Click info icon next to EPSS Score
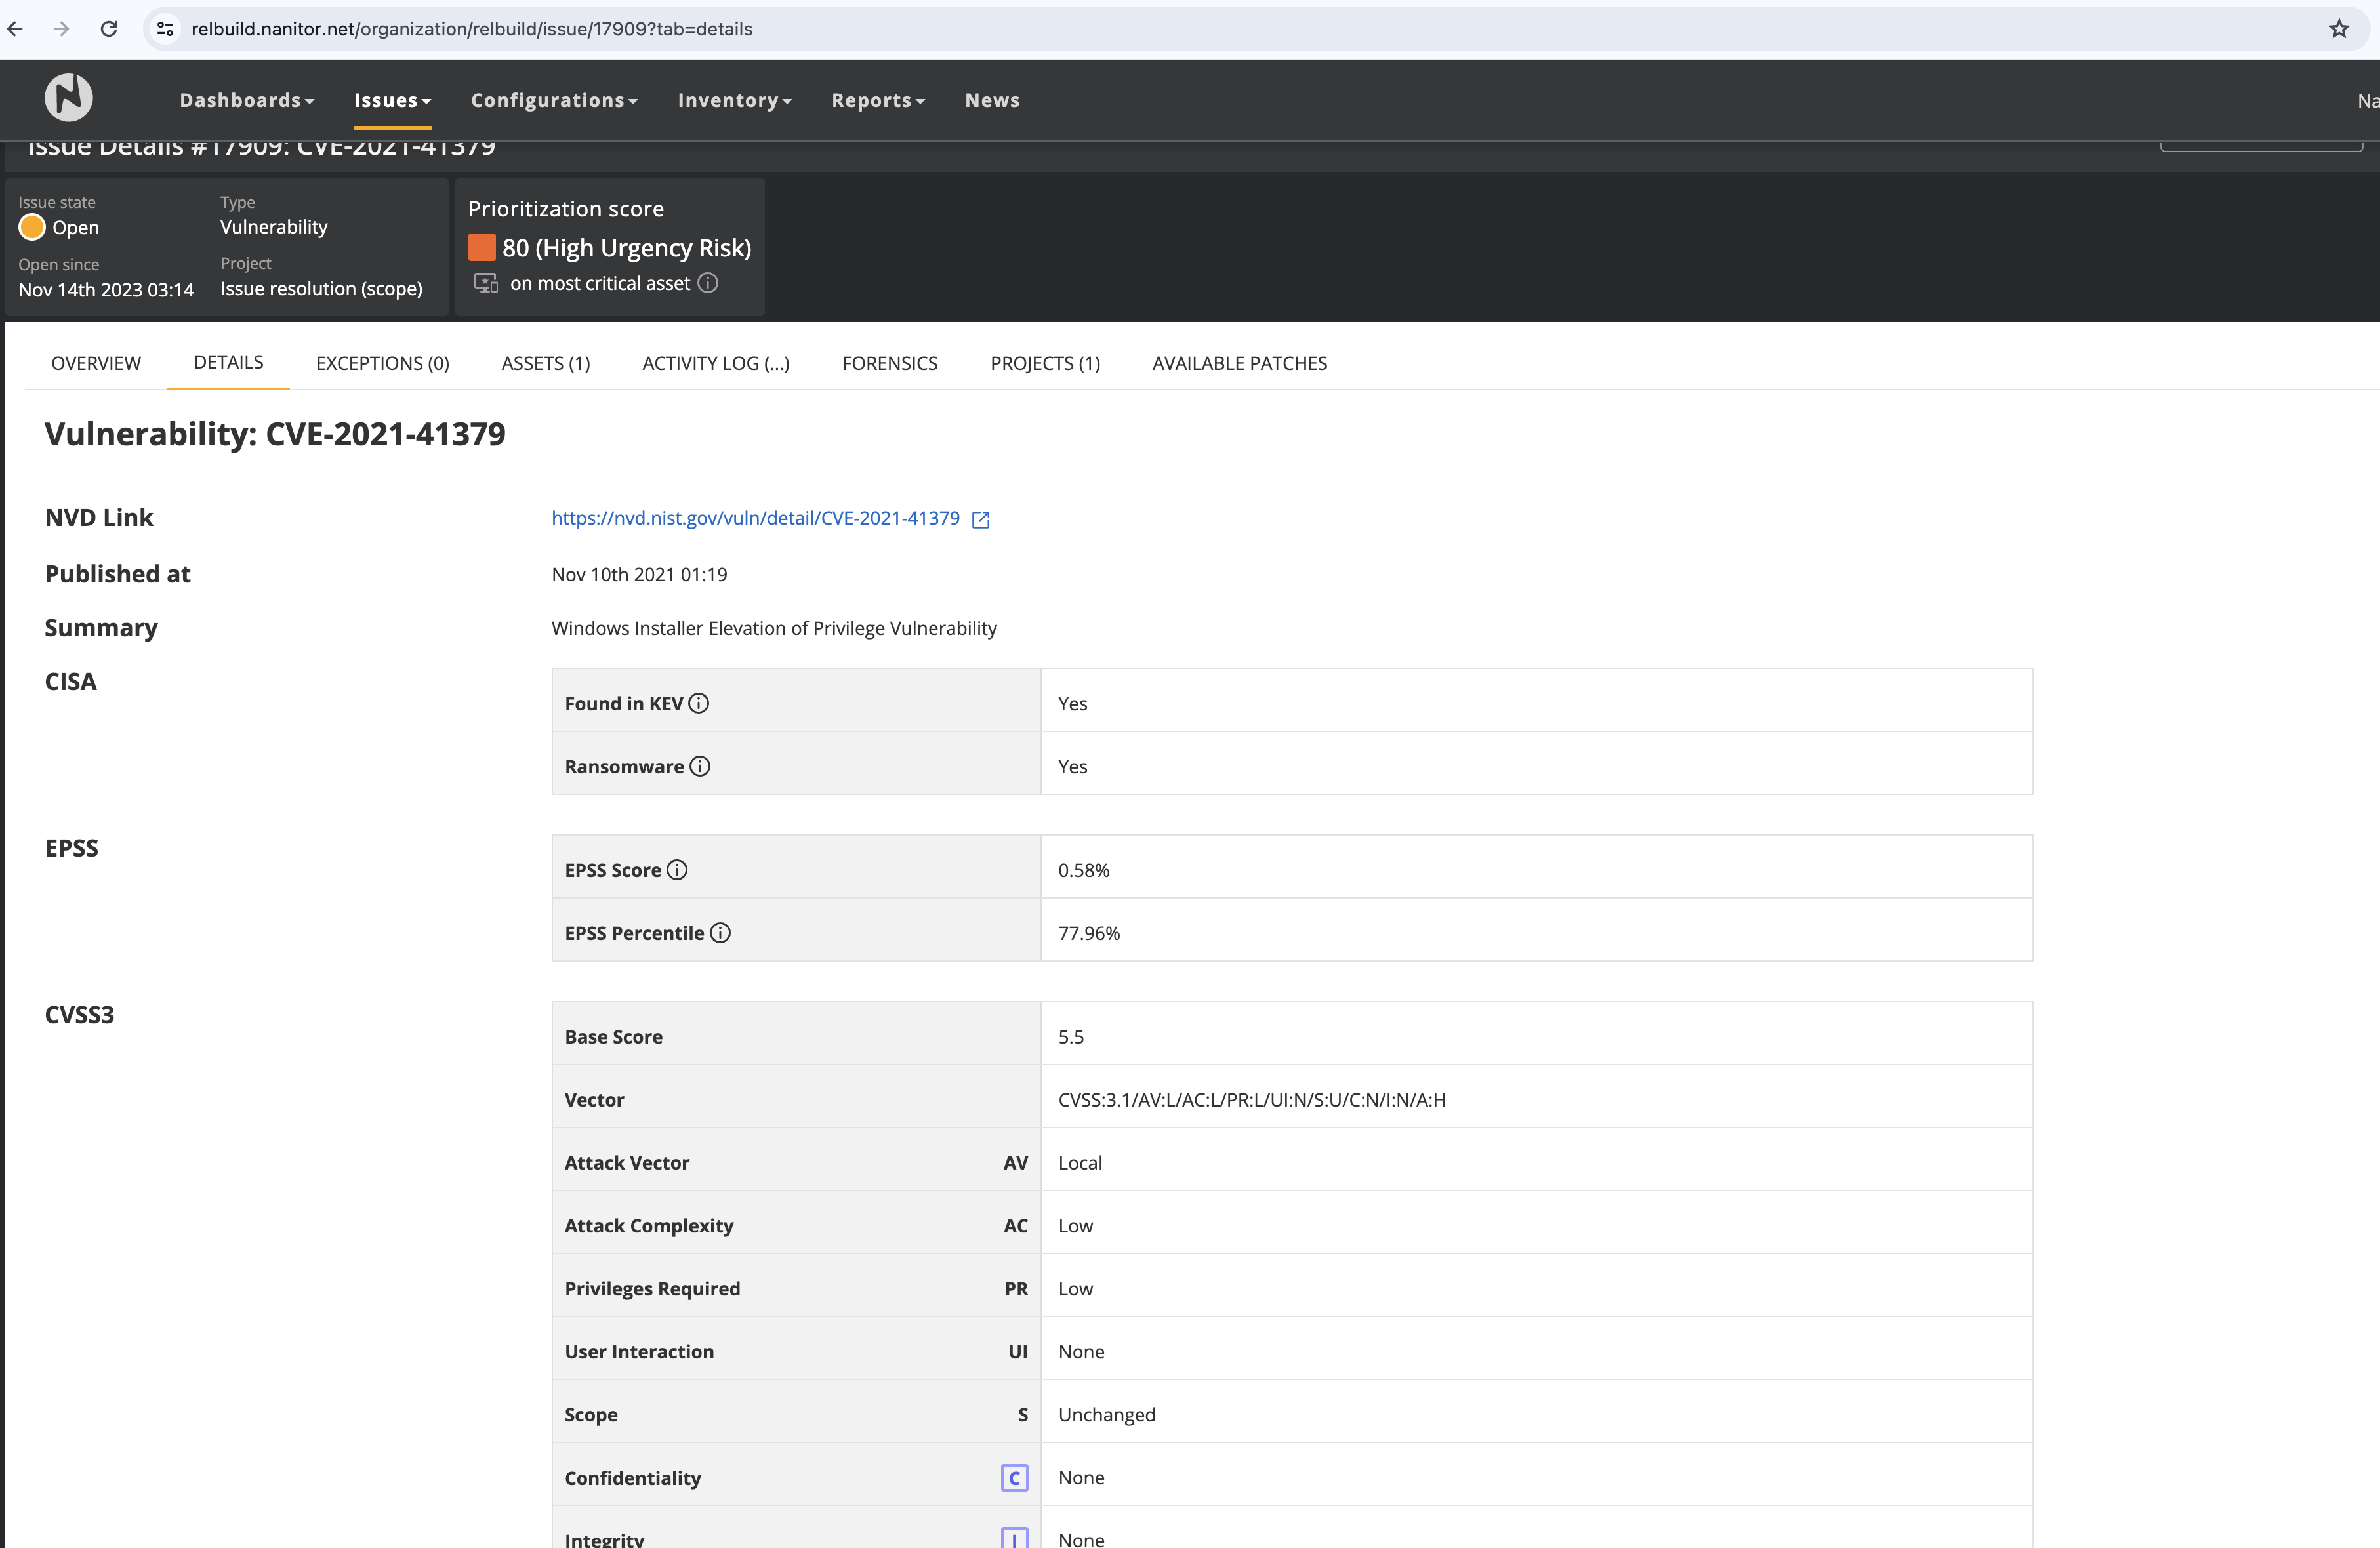Image resolution: width=2380 pixels, height=1548 pixels. [677, 870]
